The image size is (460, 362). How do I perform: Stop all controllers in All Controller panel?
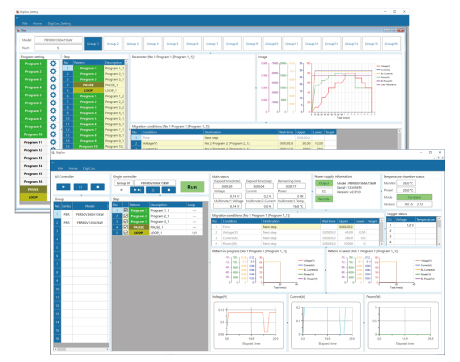tap(98, 187)
